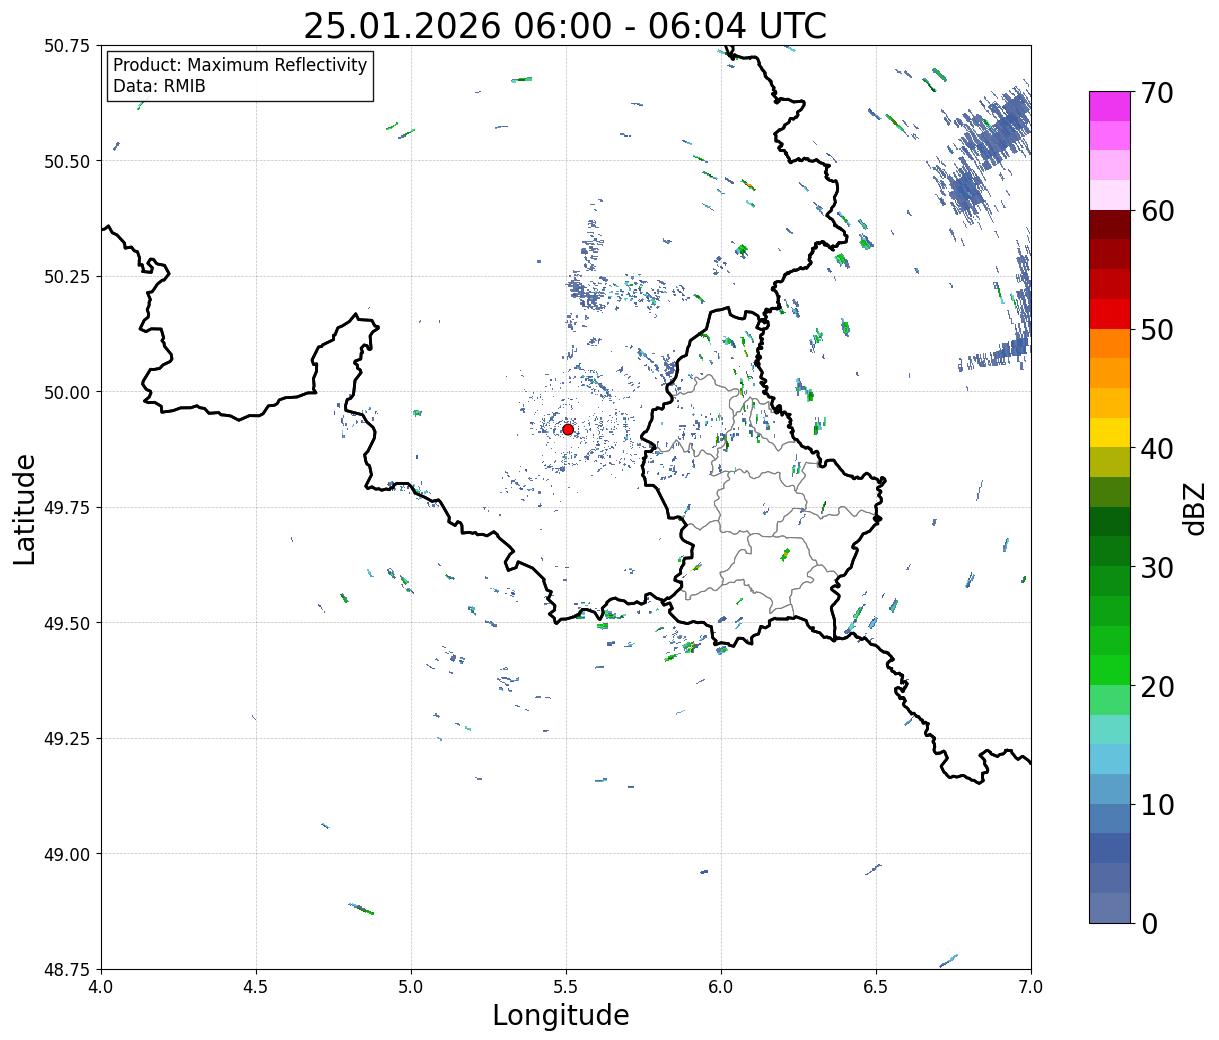Click the latitude tick label 49.00
Screen dimensions: 1219x1040
click(67, 854)
